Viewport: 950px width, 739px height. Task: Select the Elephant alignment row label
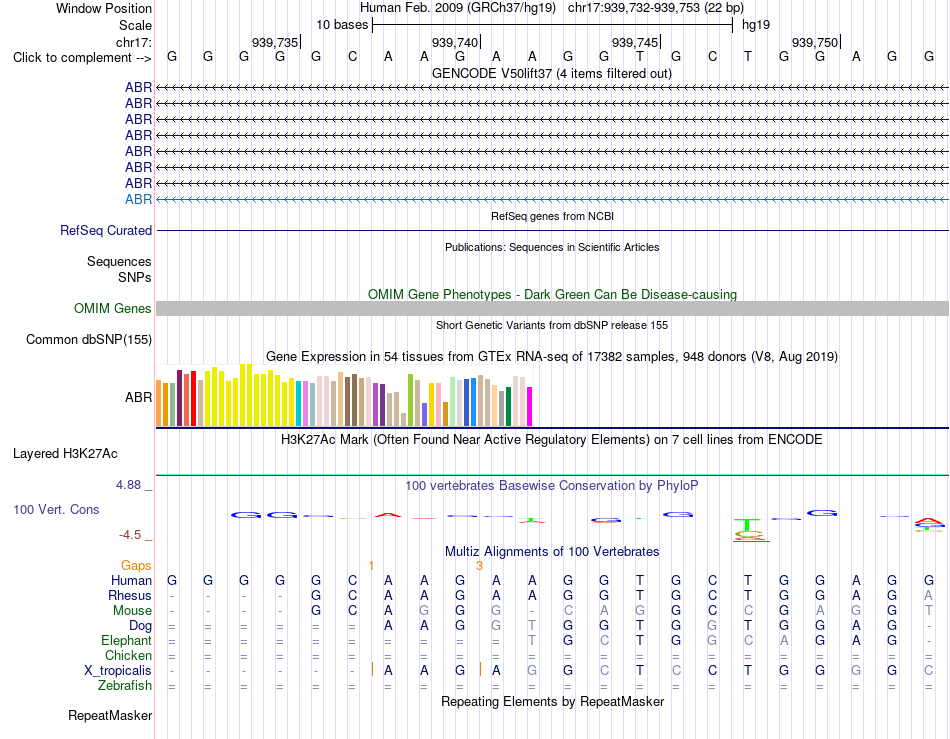pyautogui.click(x=127, y=640)
